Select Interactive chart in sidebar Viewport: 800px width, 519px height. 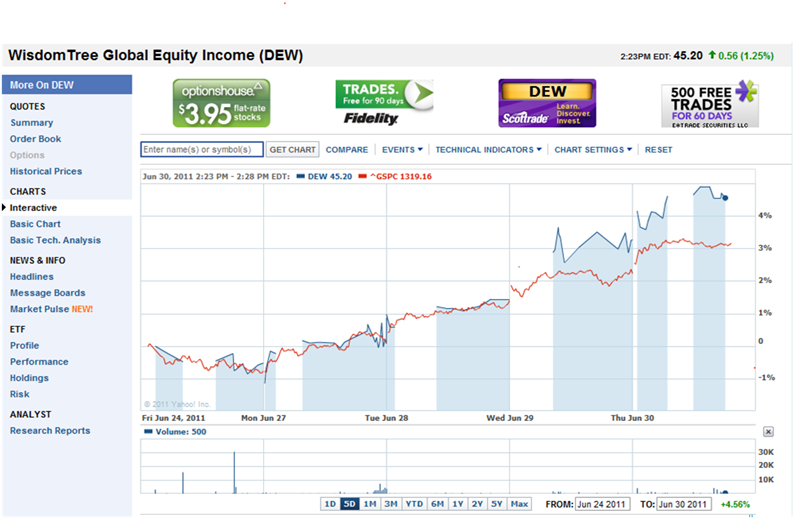33,208
